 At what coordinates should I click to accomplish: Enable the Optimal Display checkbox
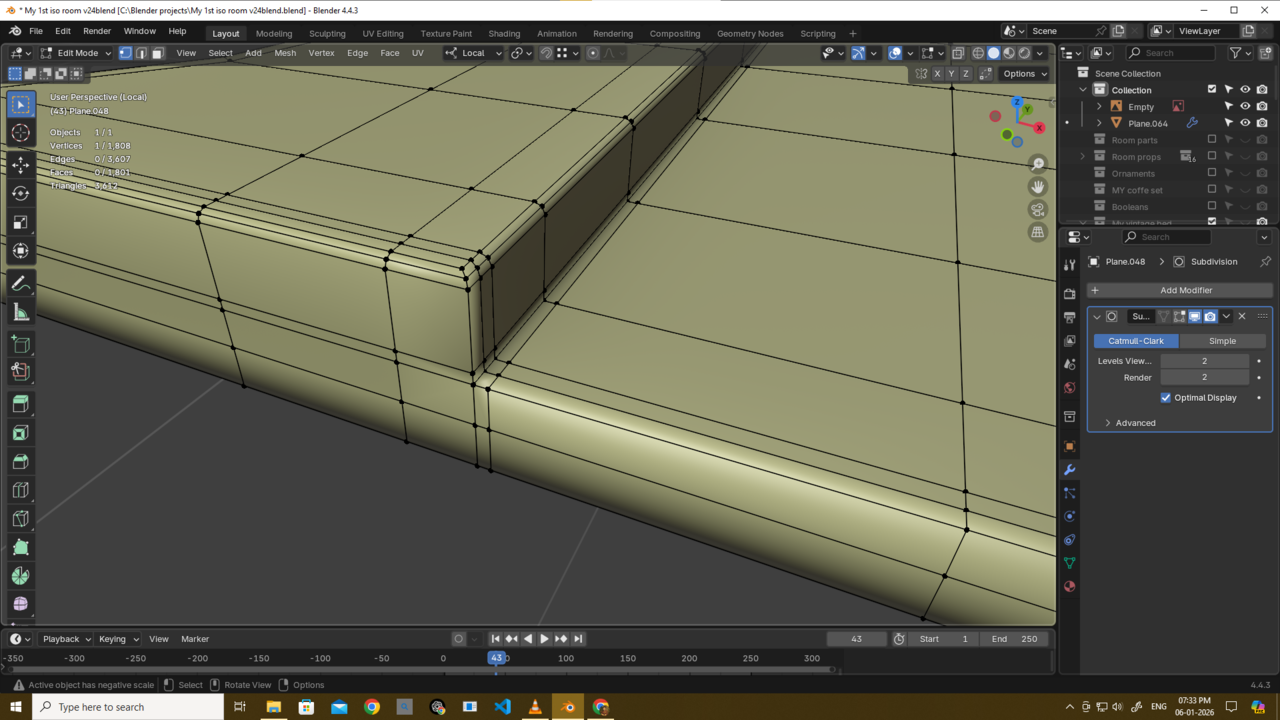(x=1166, y=398)
